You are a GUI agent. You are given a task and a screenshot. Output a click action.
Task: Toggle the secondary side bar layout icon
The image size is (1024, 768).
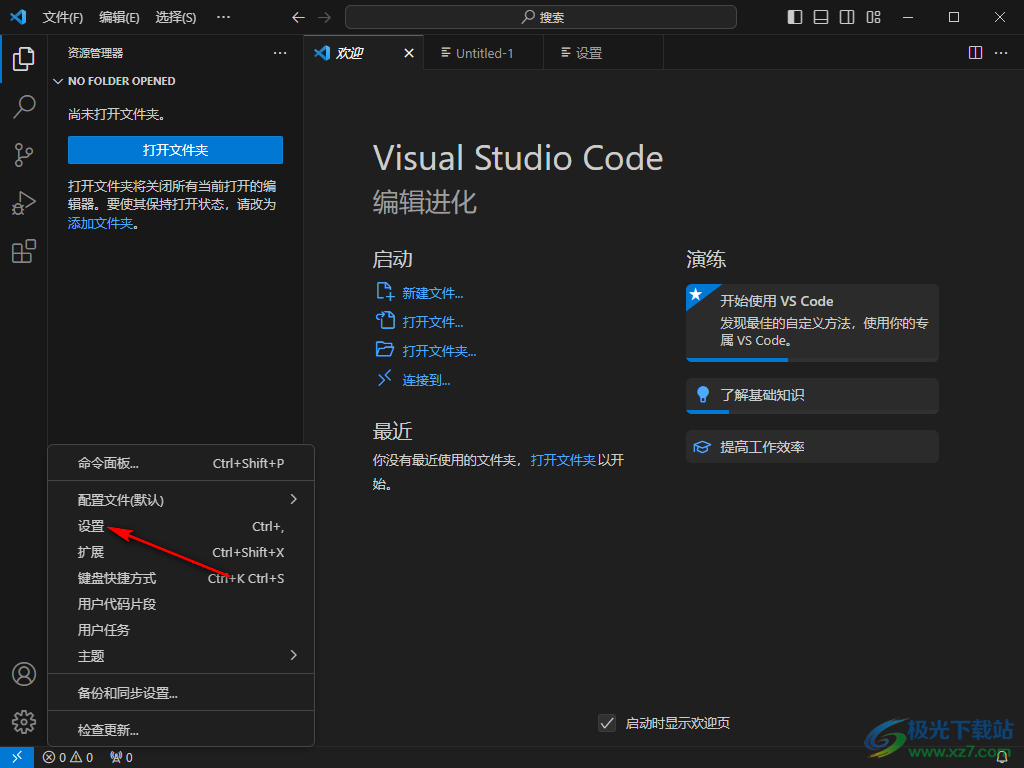(847, 18)
